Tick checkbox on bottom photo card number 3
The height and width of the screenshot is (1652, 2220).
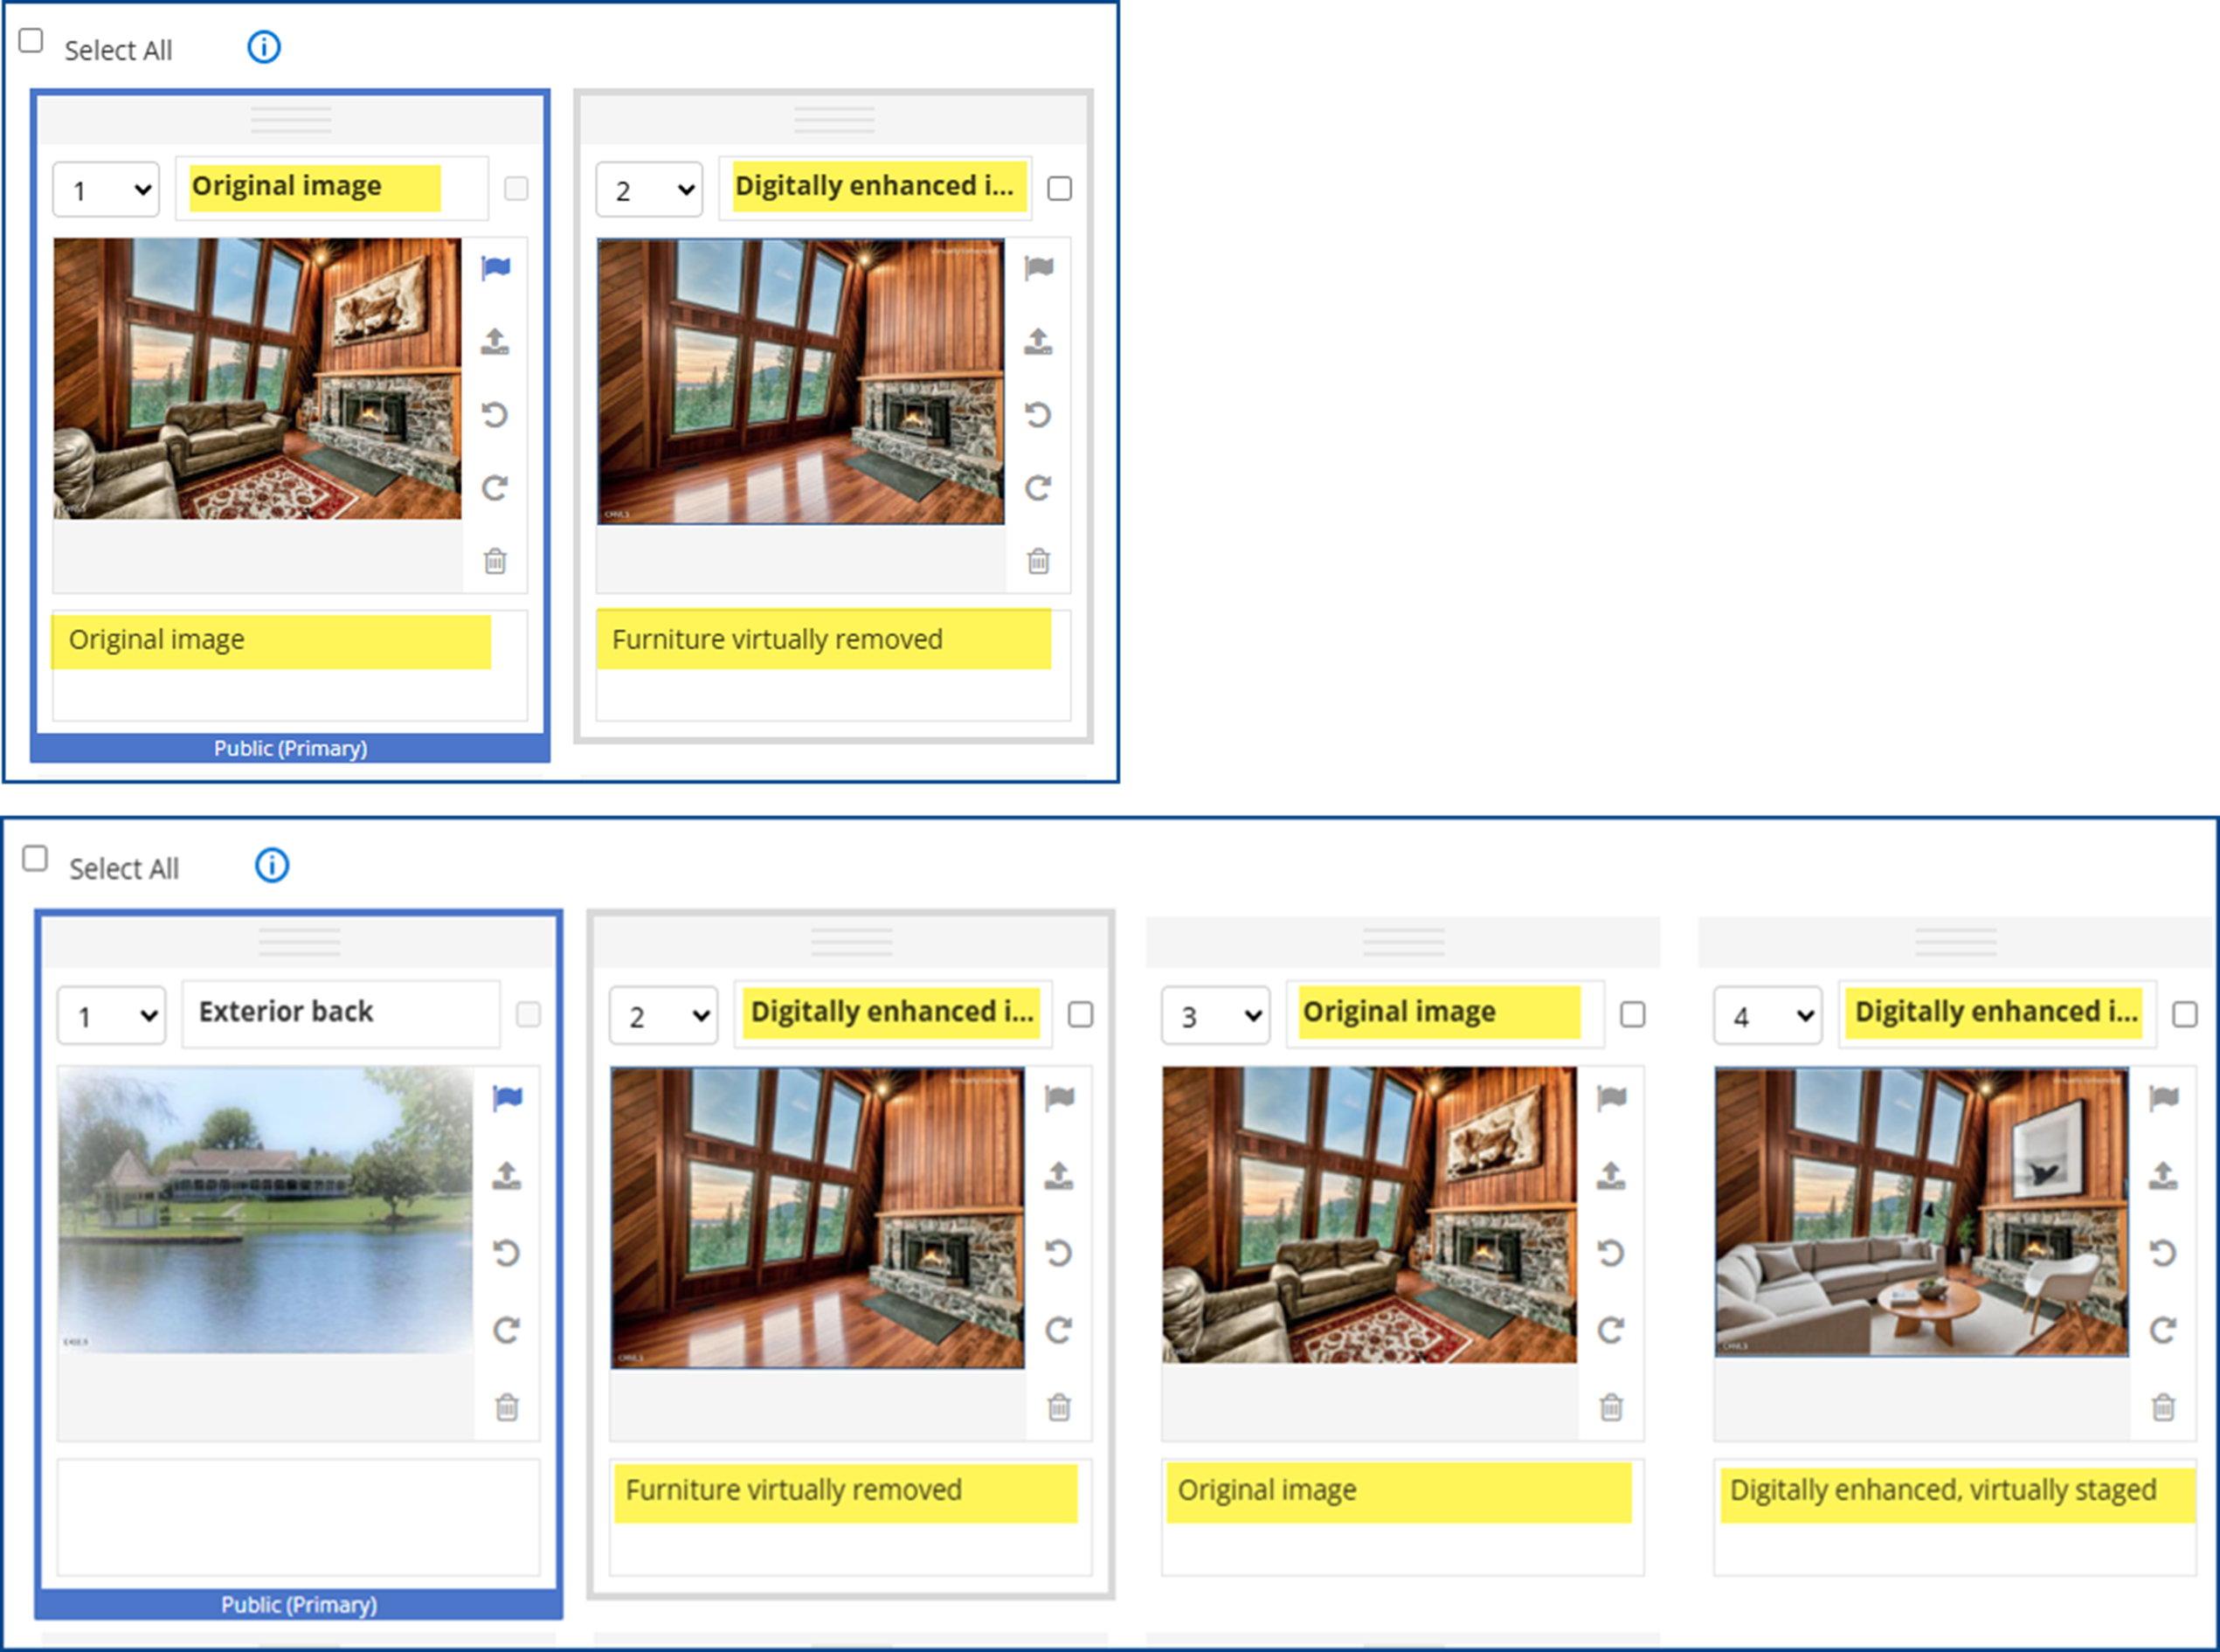[x=1632, y=1014]
